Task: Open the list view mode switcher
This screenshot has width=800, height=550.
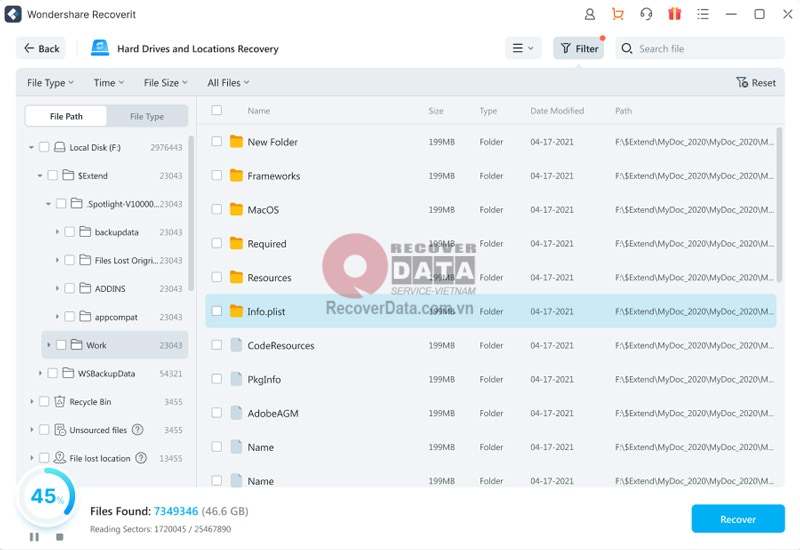Action: (x=522, y=48)
